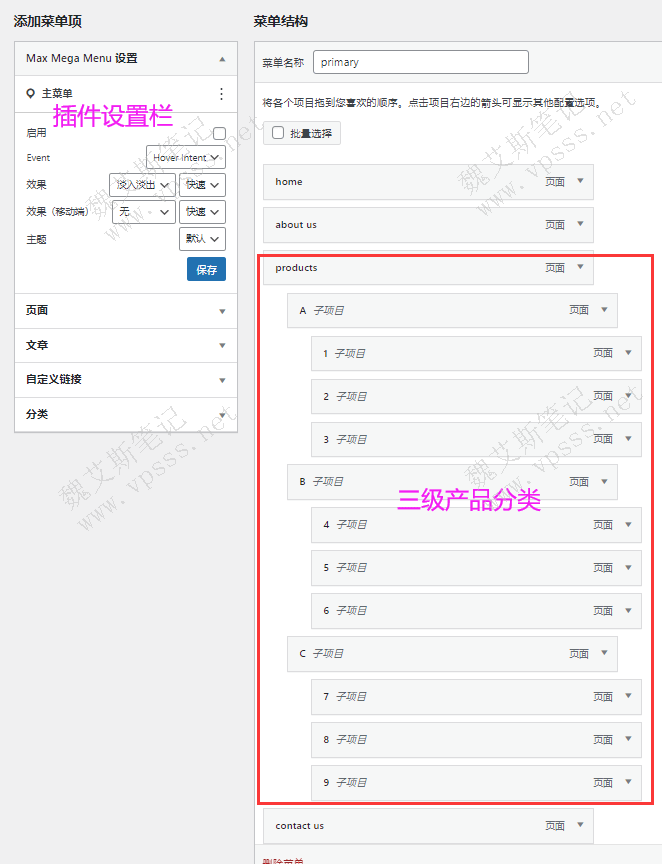
Task: Tick the 批量选择 checkbox
Action: 278,133
